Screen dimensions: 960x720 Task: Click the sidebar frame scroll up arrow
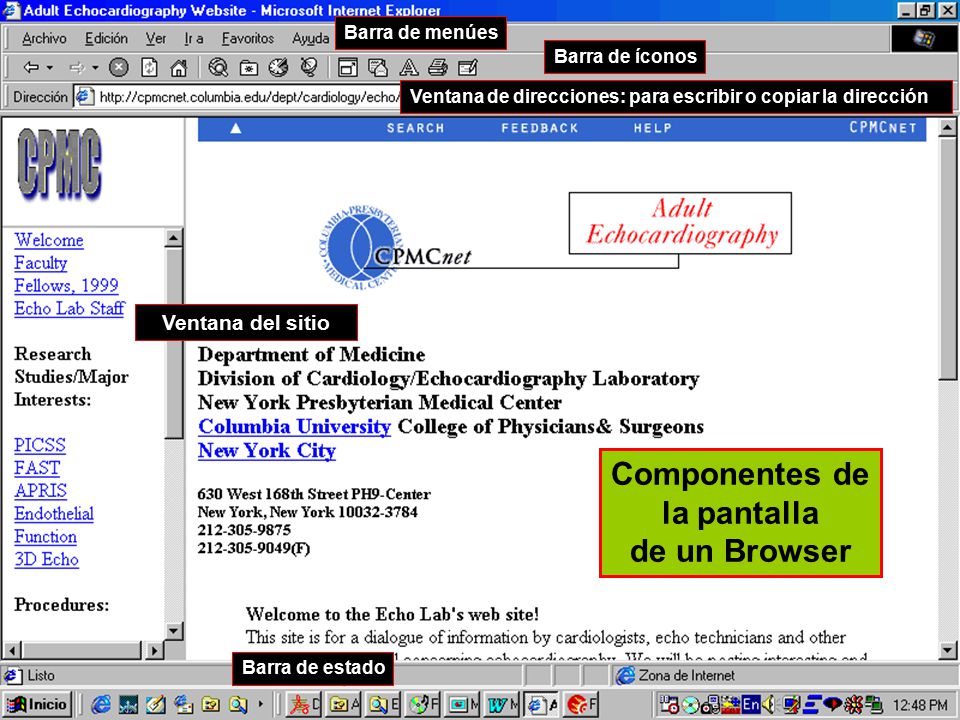(174, 238)
